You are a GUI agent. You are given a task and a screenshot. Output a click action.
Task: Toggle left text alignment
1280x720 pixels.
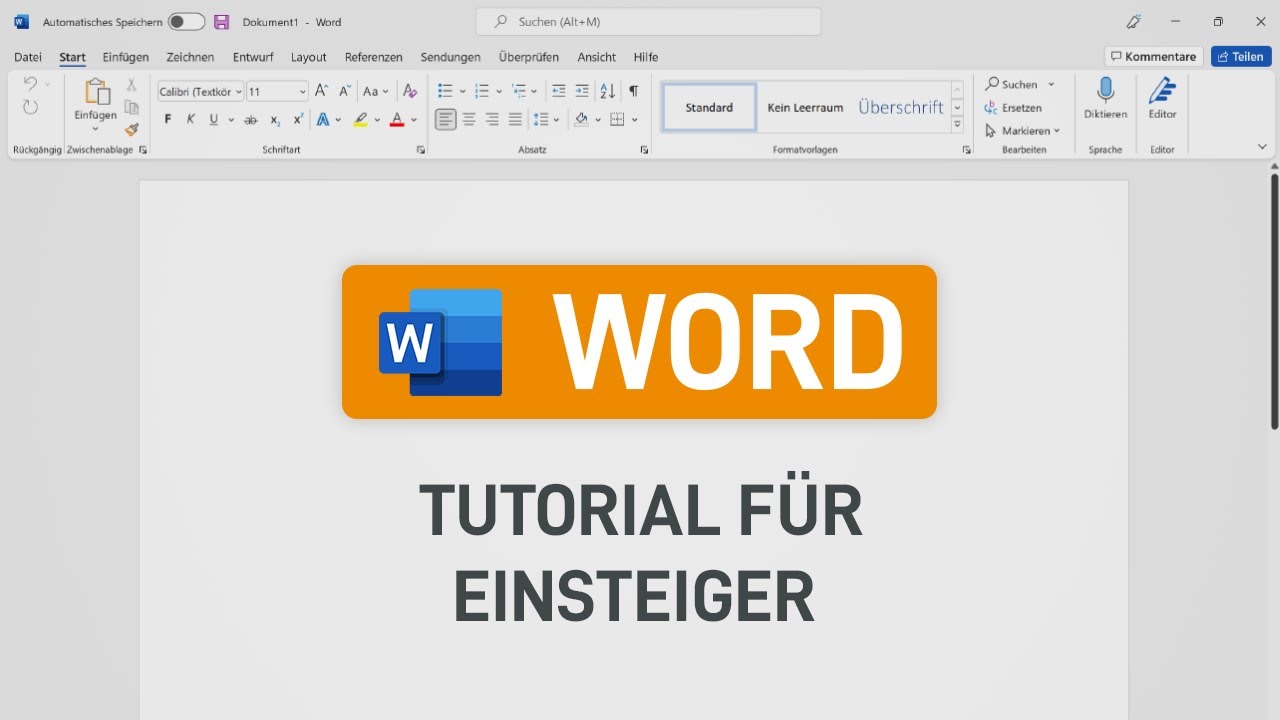[446, 120]
